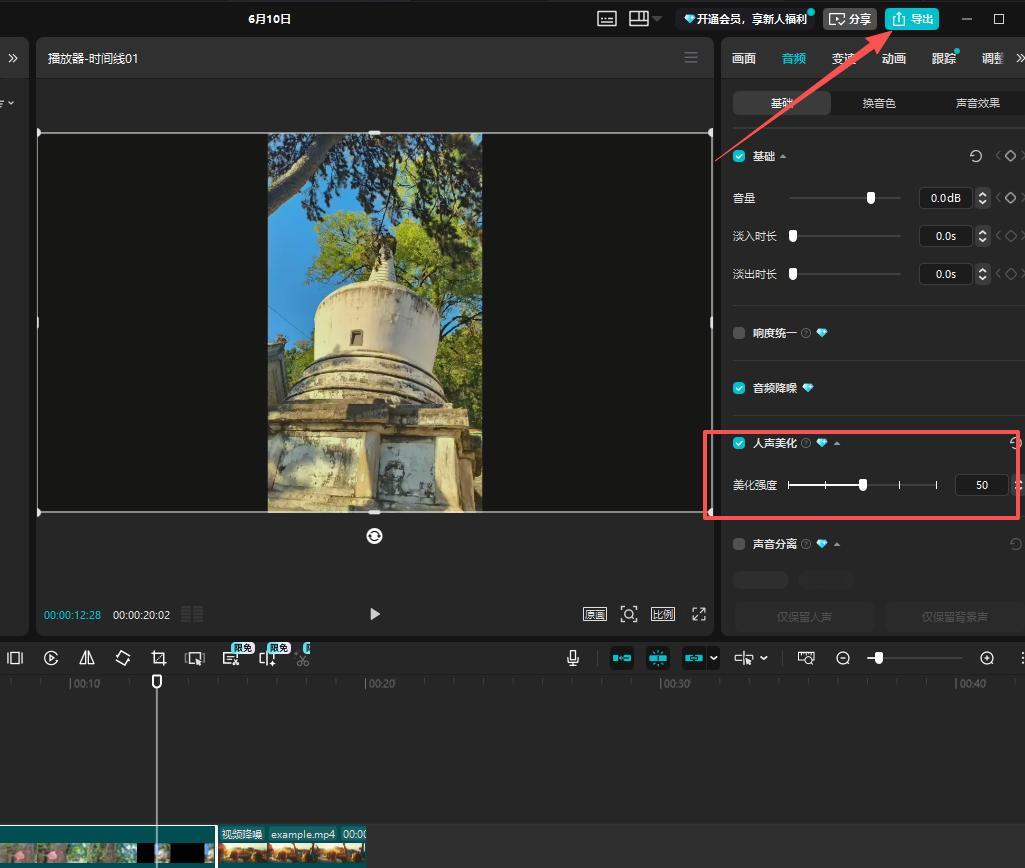Open fullscreen preview in the player
This screenshot has width=1025, height=868.
point(699,614)
